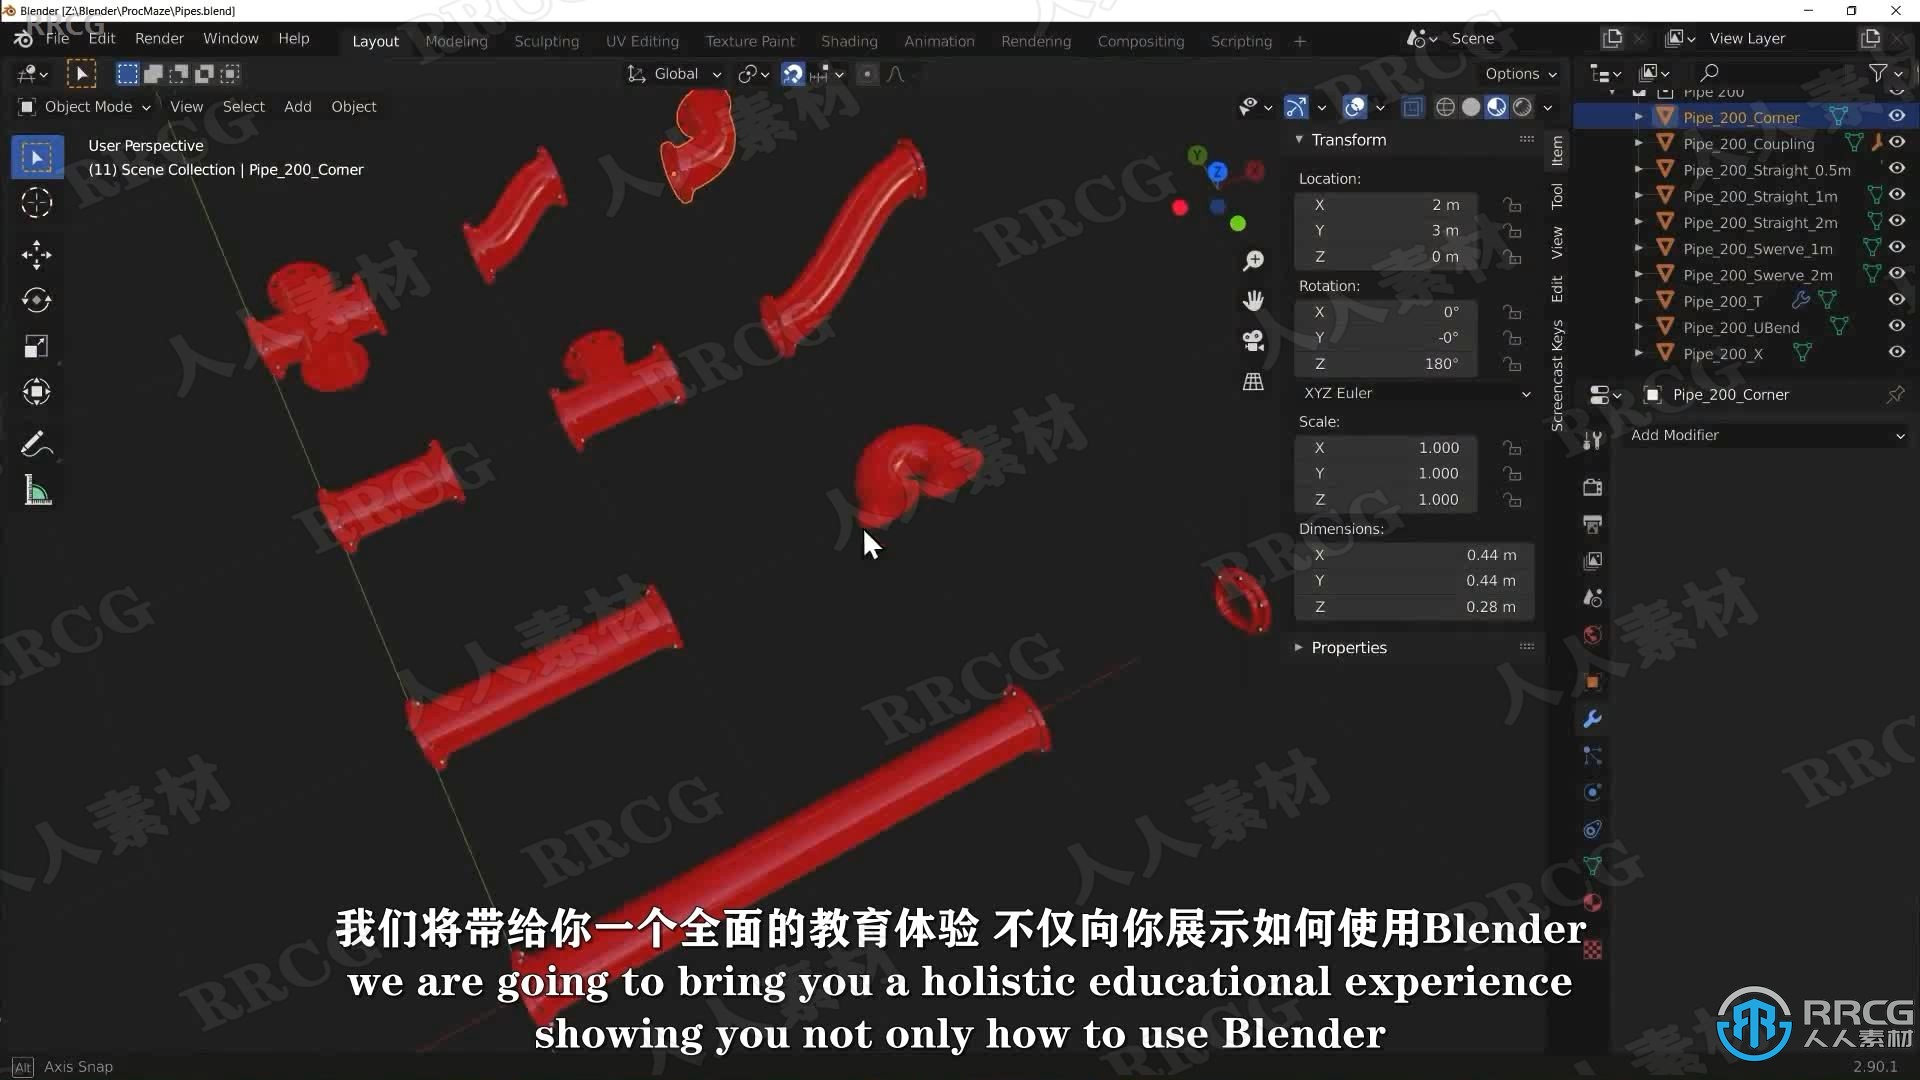Open the Texture properties checker icon
1920x1080 pixels.
coord(1592,950)
